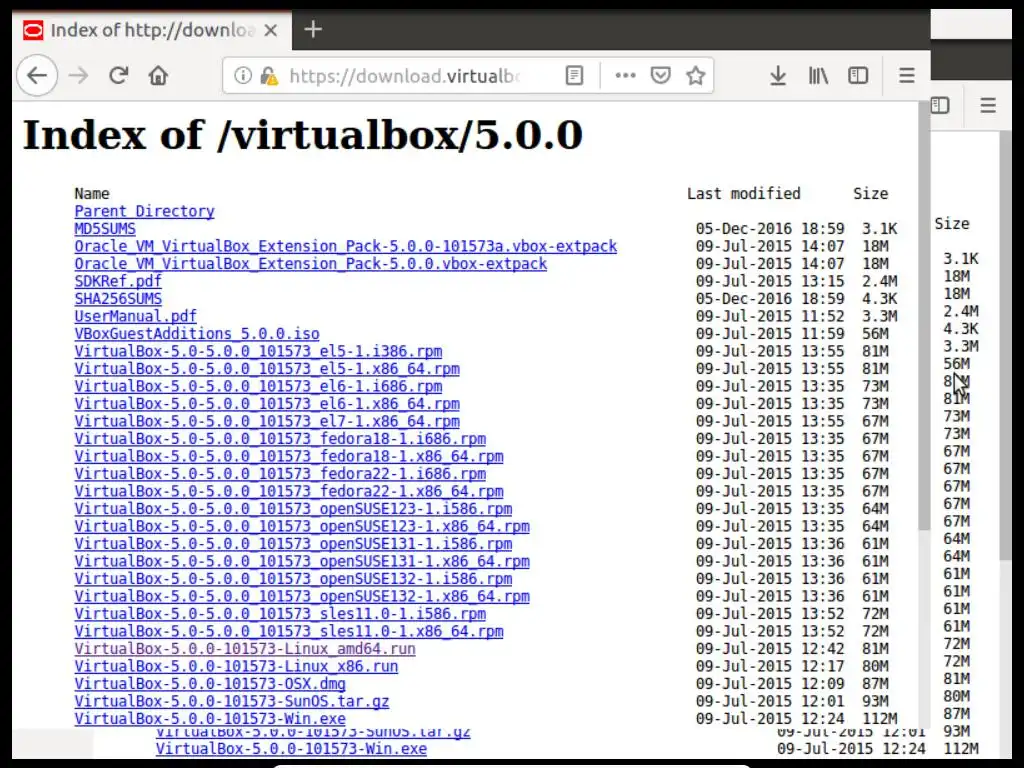Select the 'Index of http://downloa' tab
The image size is (1024, 768).
pyautogui.click(x=152, y=30)
